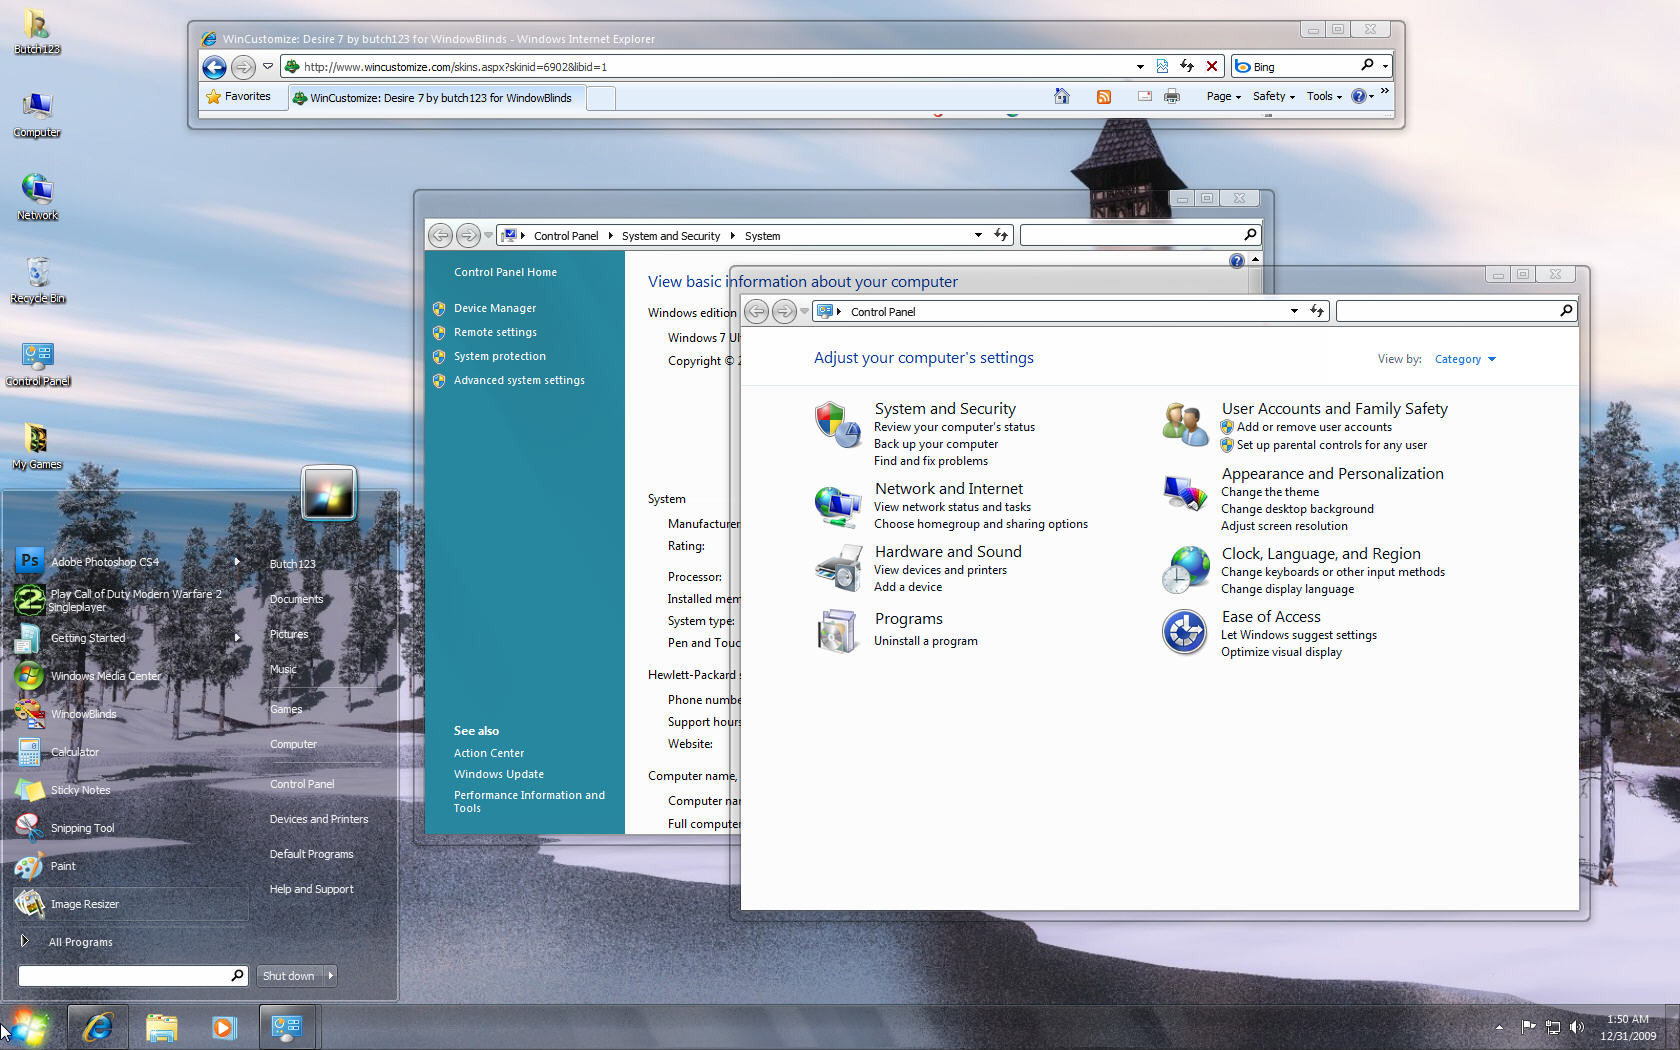Select the My Games desktop icon

37,446
